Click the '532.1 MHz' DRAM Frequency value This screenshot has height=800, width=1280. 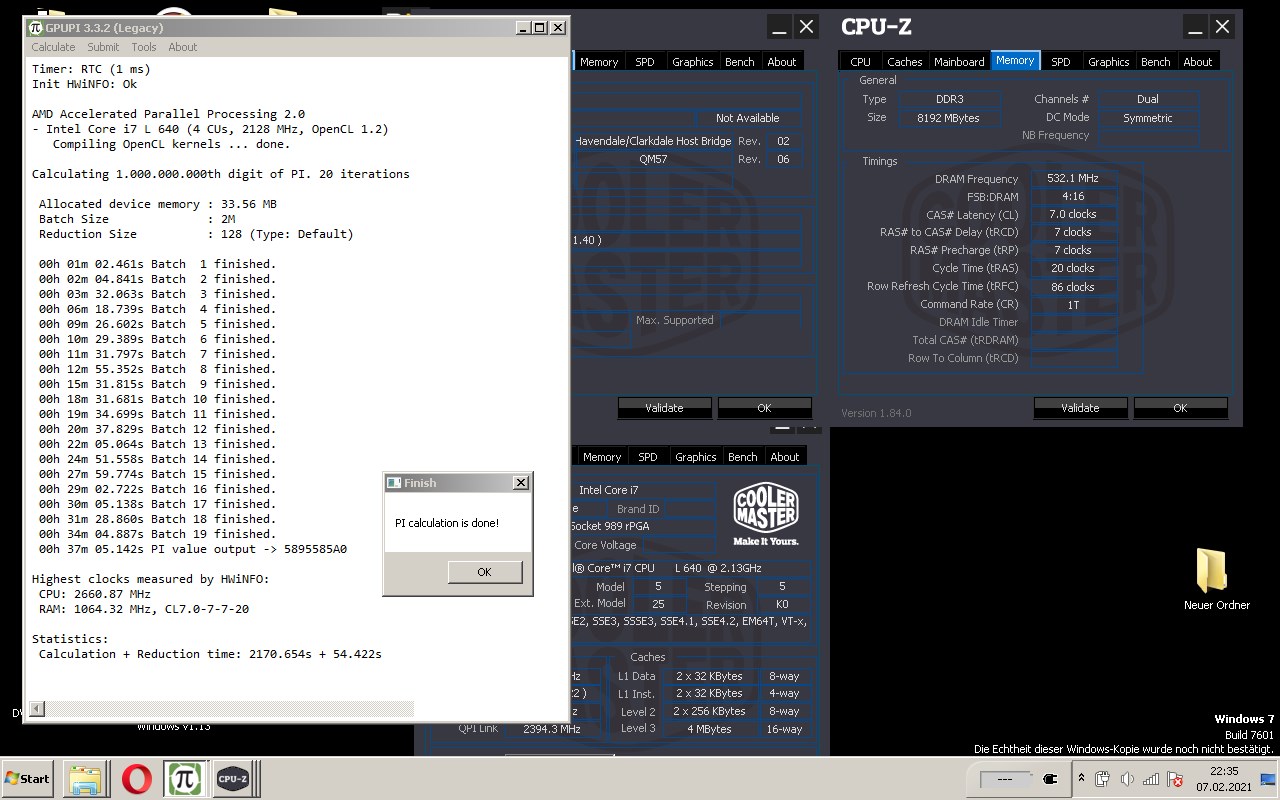[1072, 178]
